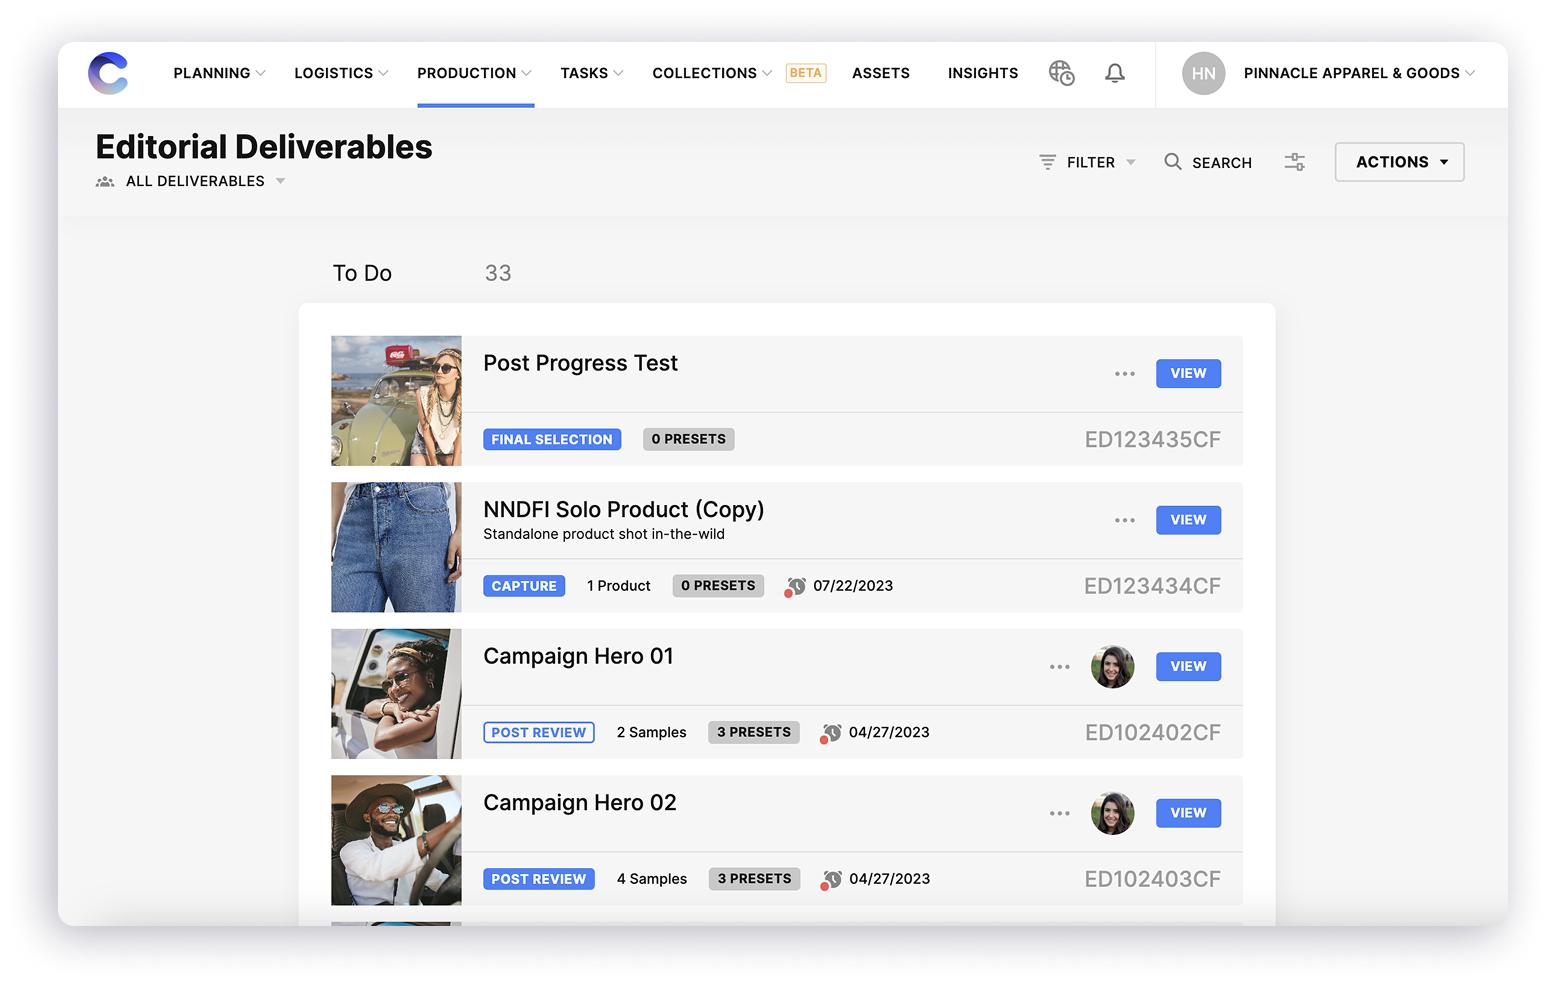
Task: Click the Search label in the toolbar
Action: 1222,162
